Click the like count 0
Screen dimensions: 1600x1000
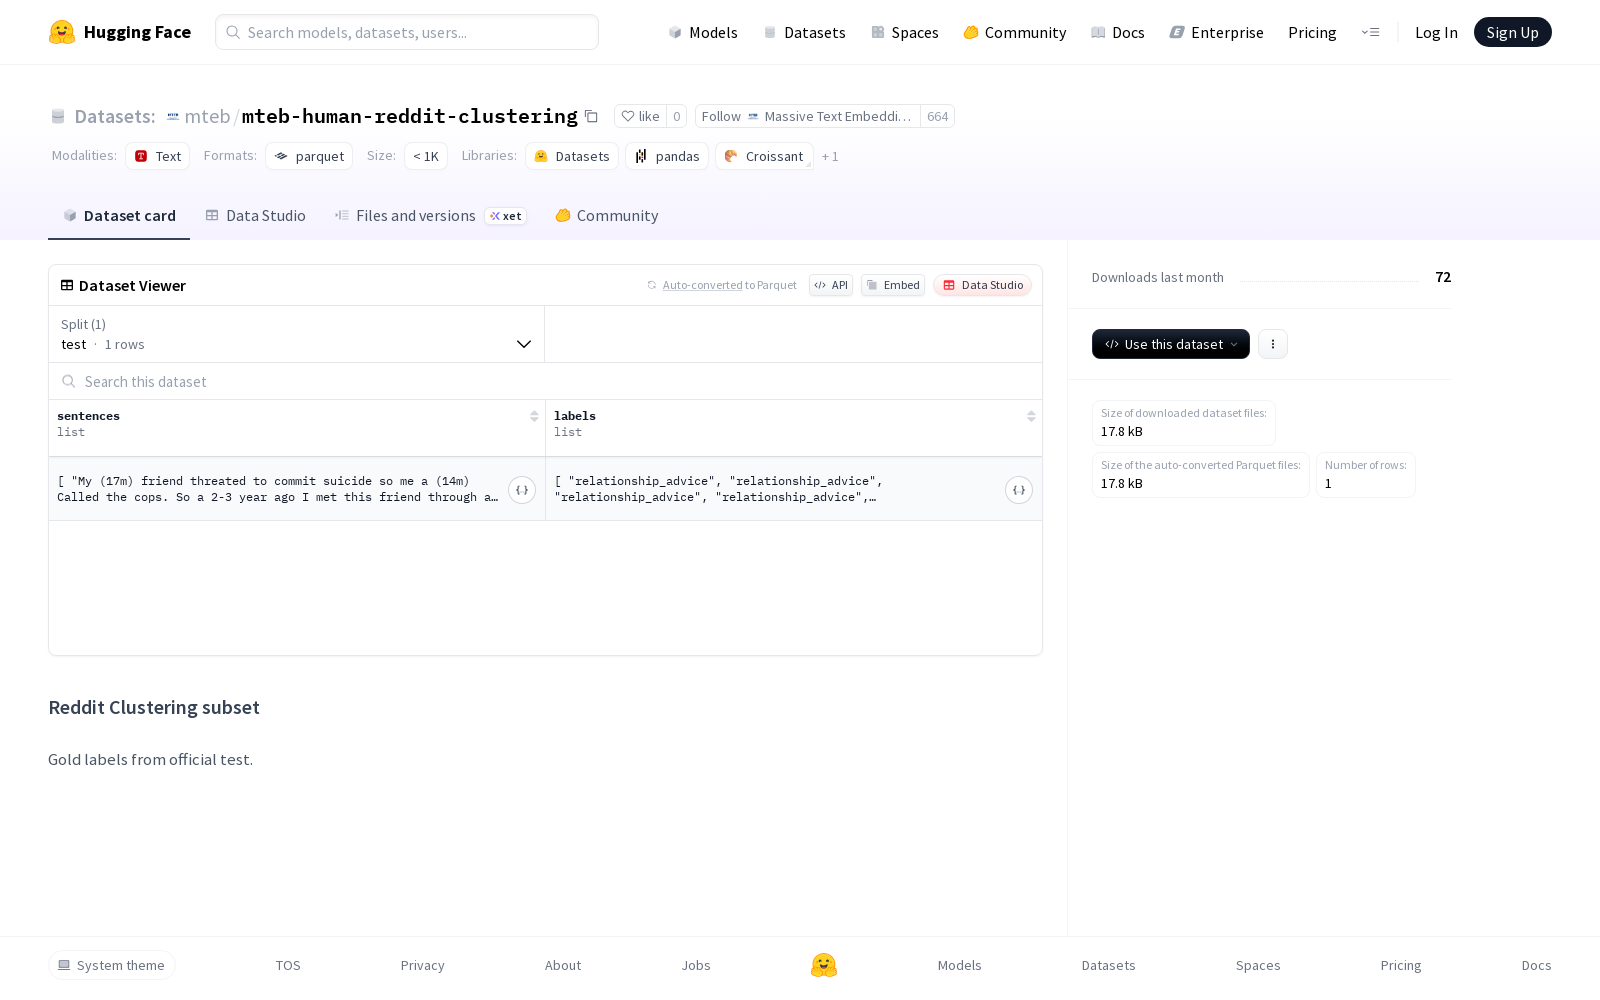(x=676, y=116)
